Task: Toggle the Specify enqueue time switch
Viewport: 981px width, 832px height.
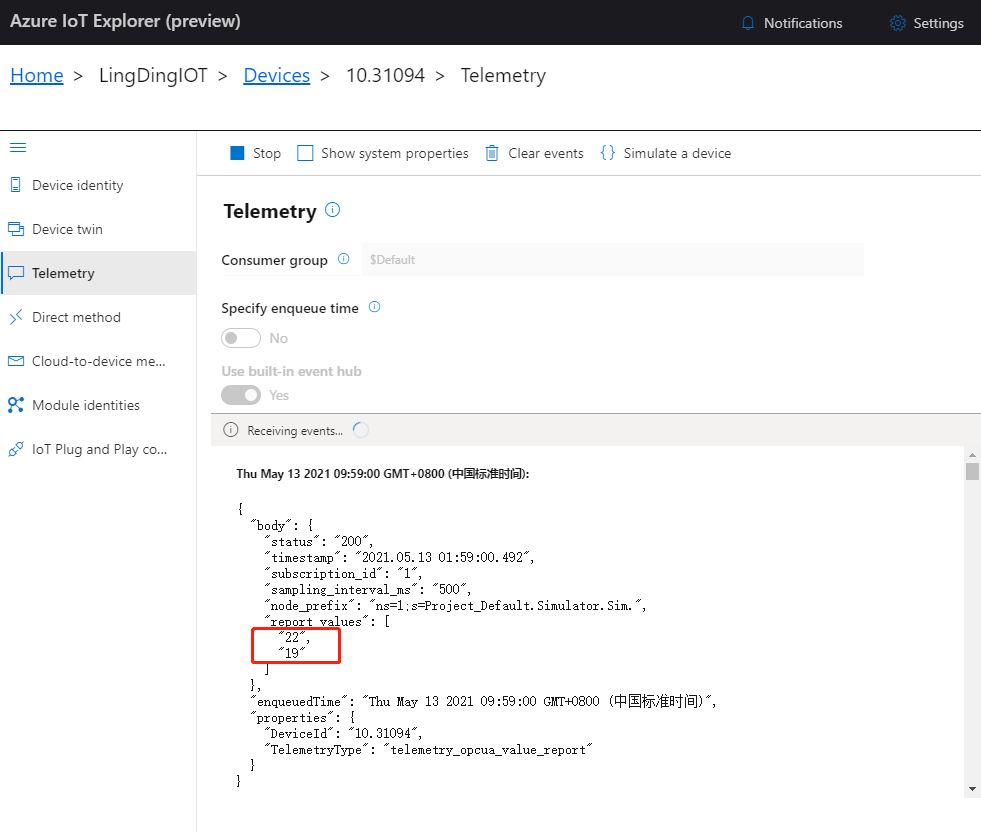Action: click(x=241, y=338)
